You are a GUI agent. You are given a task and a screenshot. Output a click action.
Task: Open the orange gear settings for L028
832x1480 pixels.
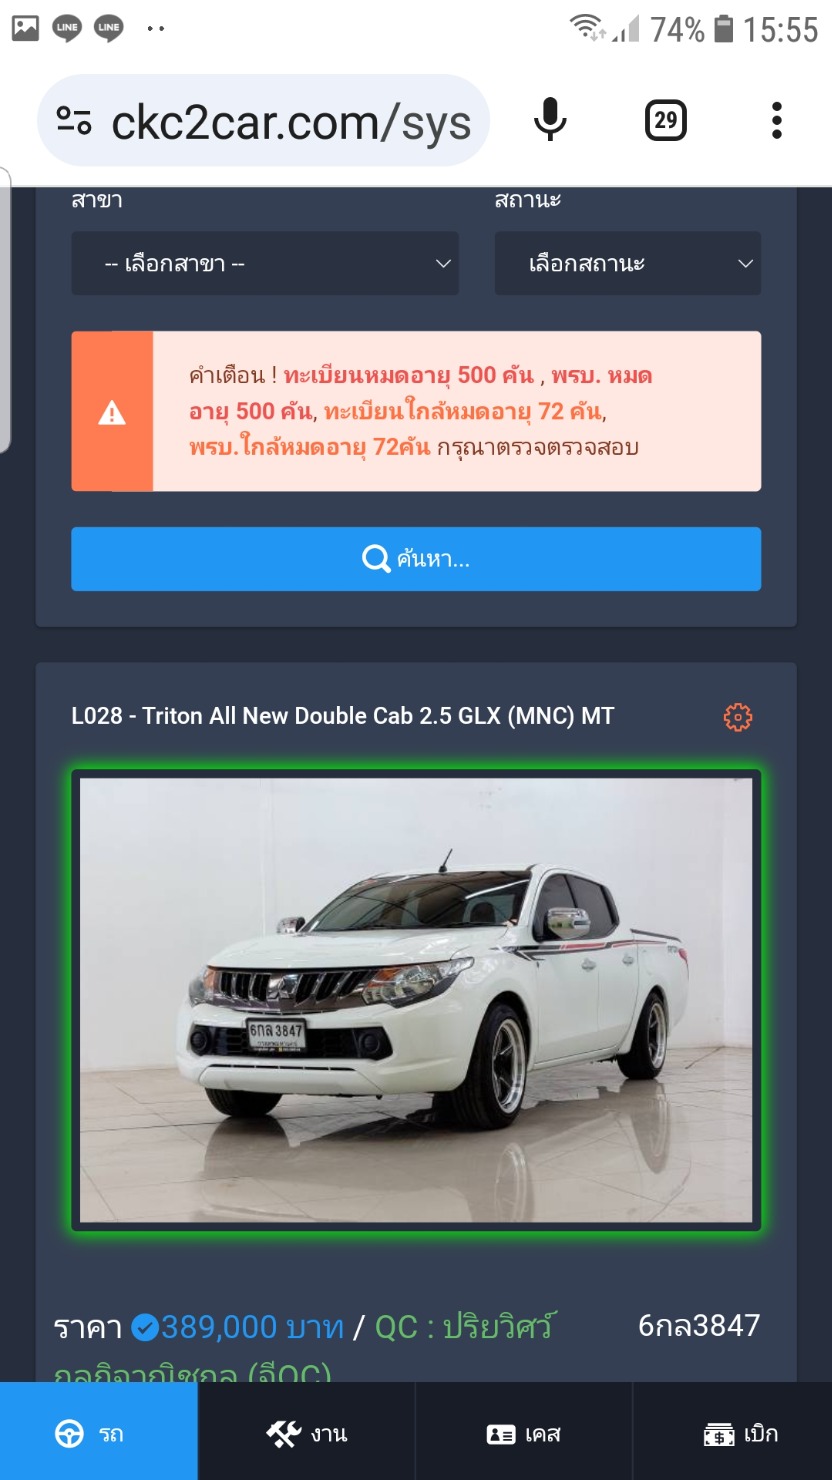coord(738,717)
